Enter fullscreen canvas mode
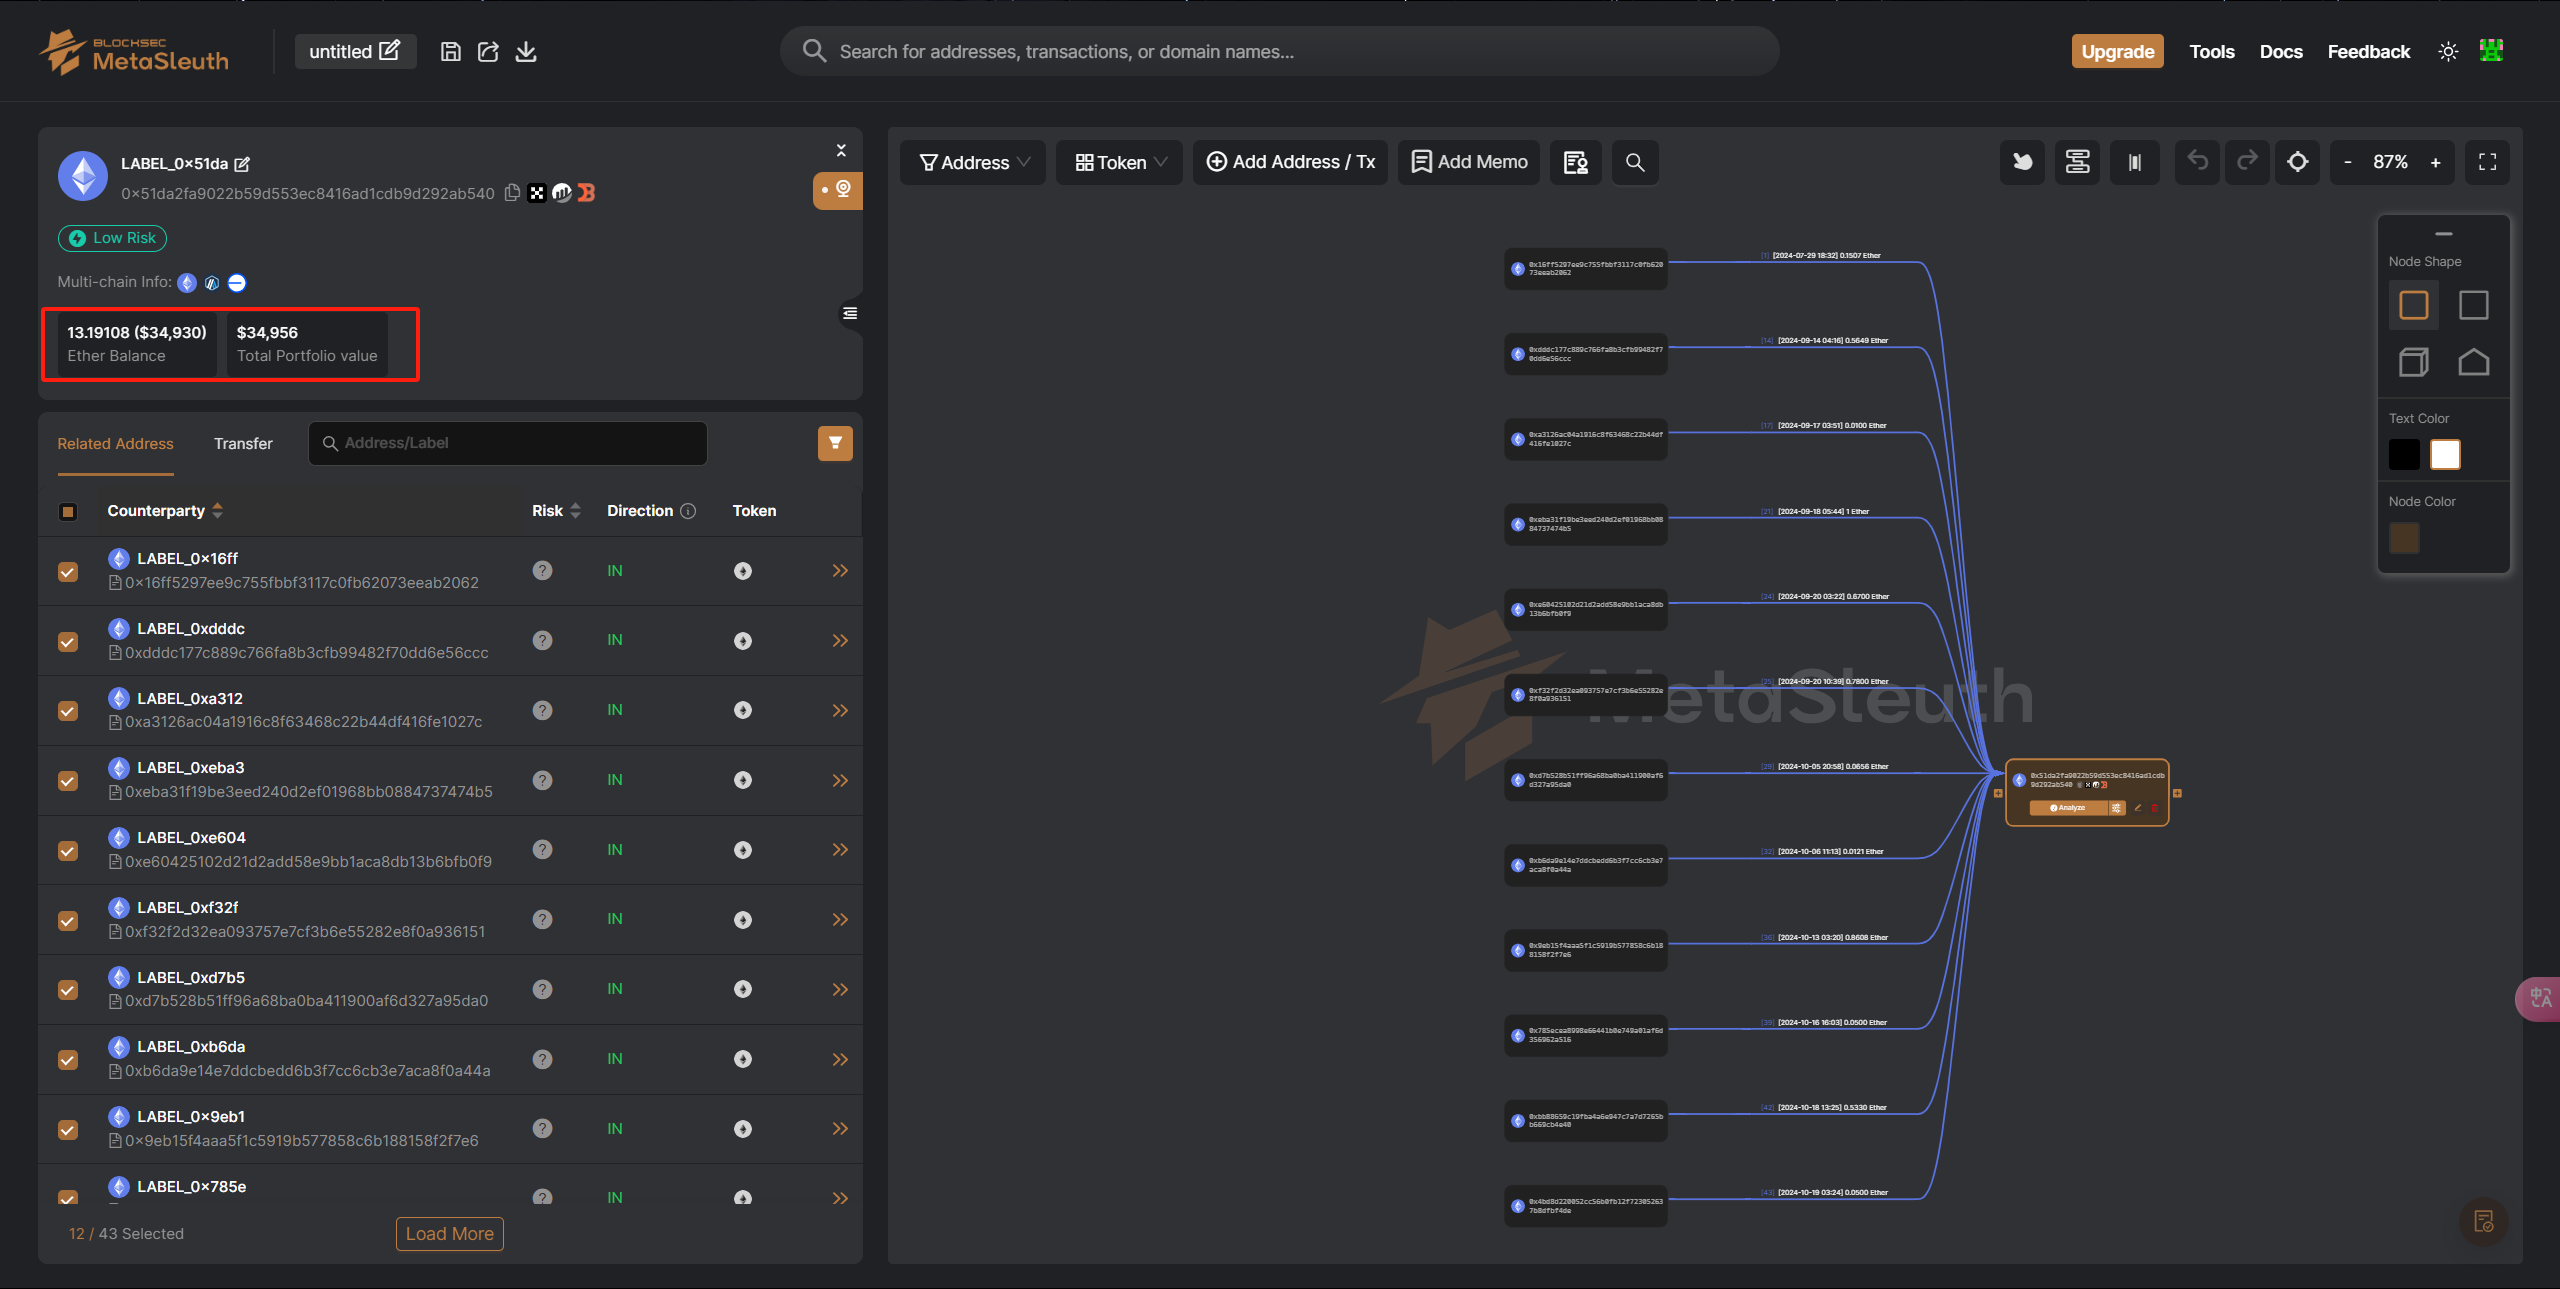This screenshot has width=2560, height=1289. click(x=2487, y=162)
